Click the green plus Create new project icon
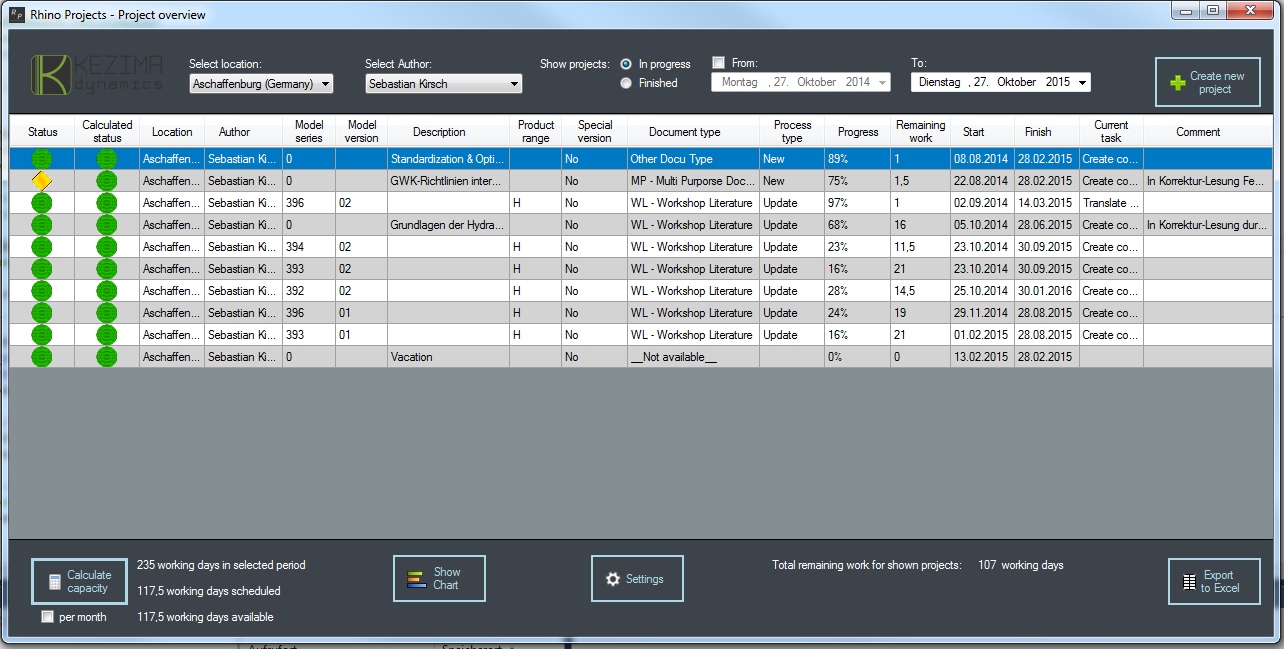The width and height of the screenshot is (1284, 649). coord(1177,83)
